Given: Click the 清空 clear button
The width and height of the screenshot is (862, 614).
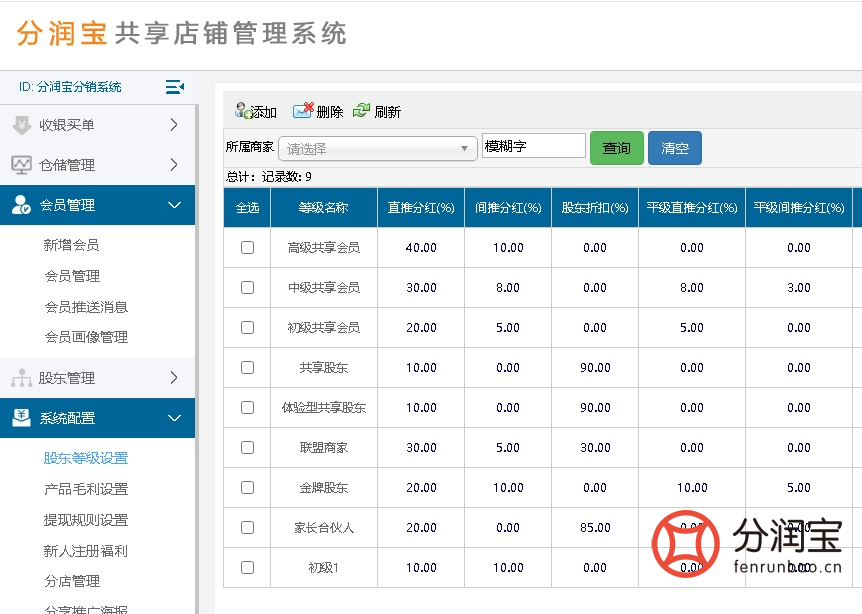Looking at the screenshot, I should (674, 147).
